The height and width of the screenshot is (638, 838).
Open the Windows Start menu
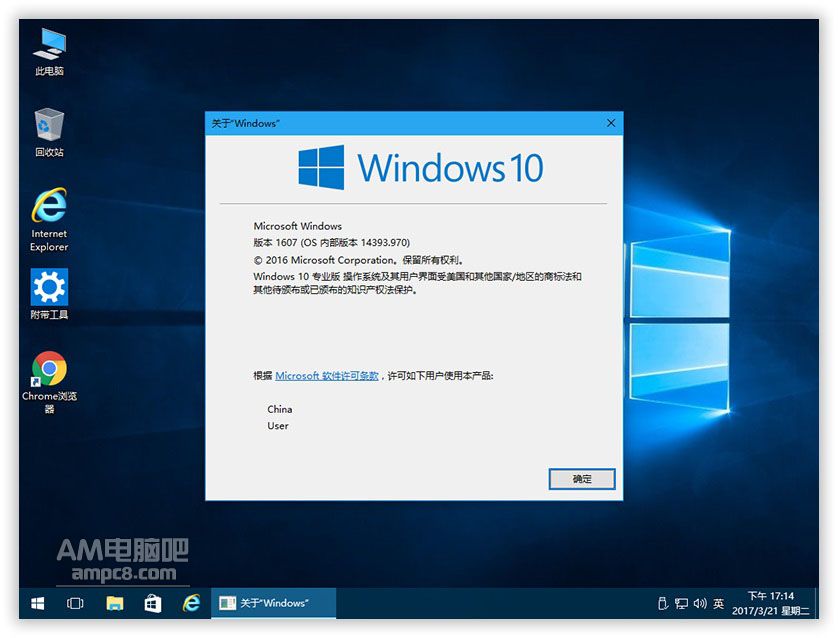point(37,603)
